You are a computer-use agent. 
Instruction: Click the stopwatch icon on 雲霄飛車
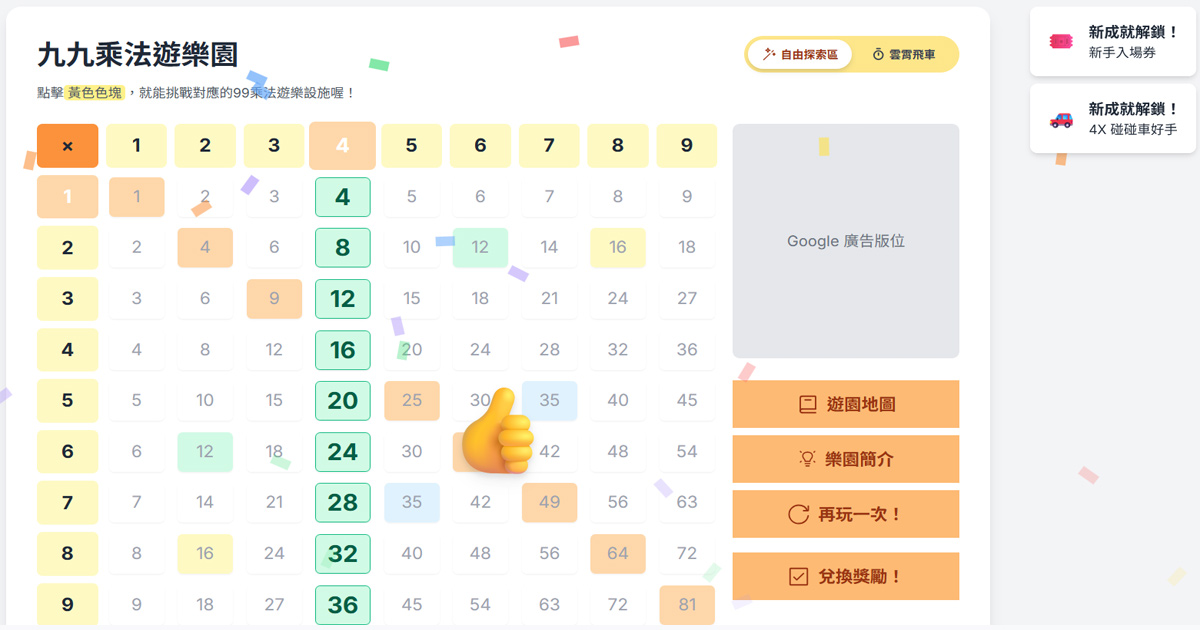coord(878,54)
